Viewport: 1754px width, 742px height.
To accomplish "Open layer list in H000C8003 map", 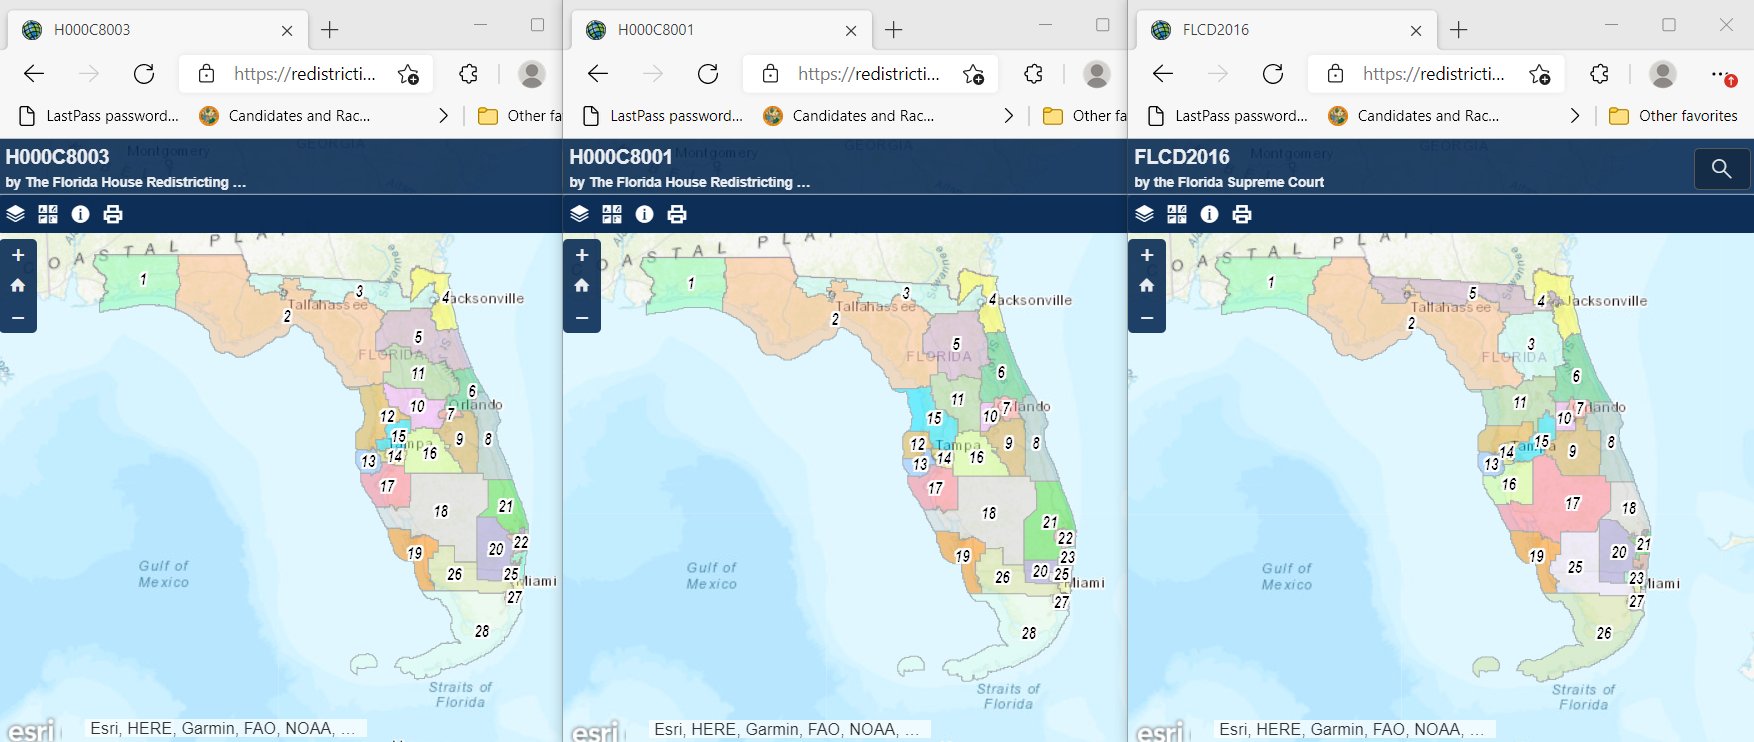I will [15, 214].
